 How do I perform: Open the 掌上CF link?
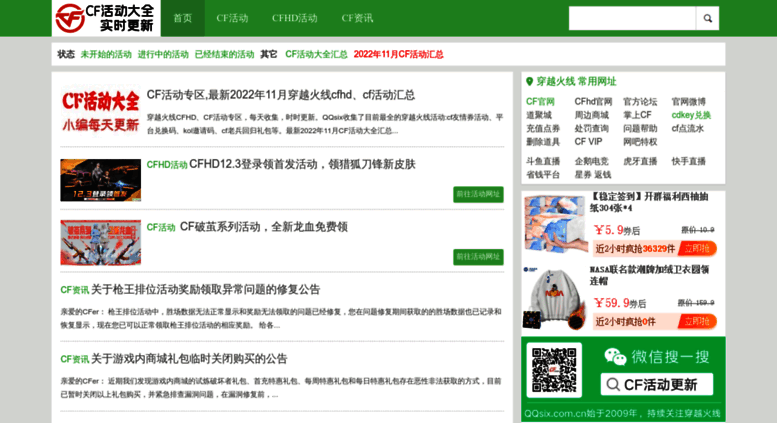point(637,115)
